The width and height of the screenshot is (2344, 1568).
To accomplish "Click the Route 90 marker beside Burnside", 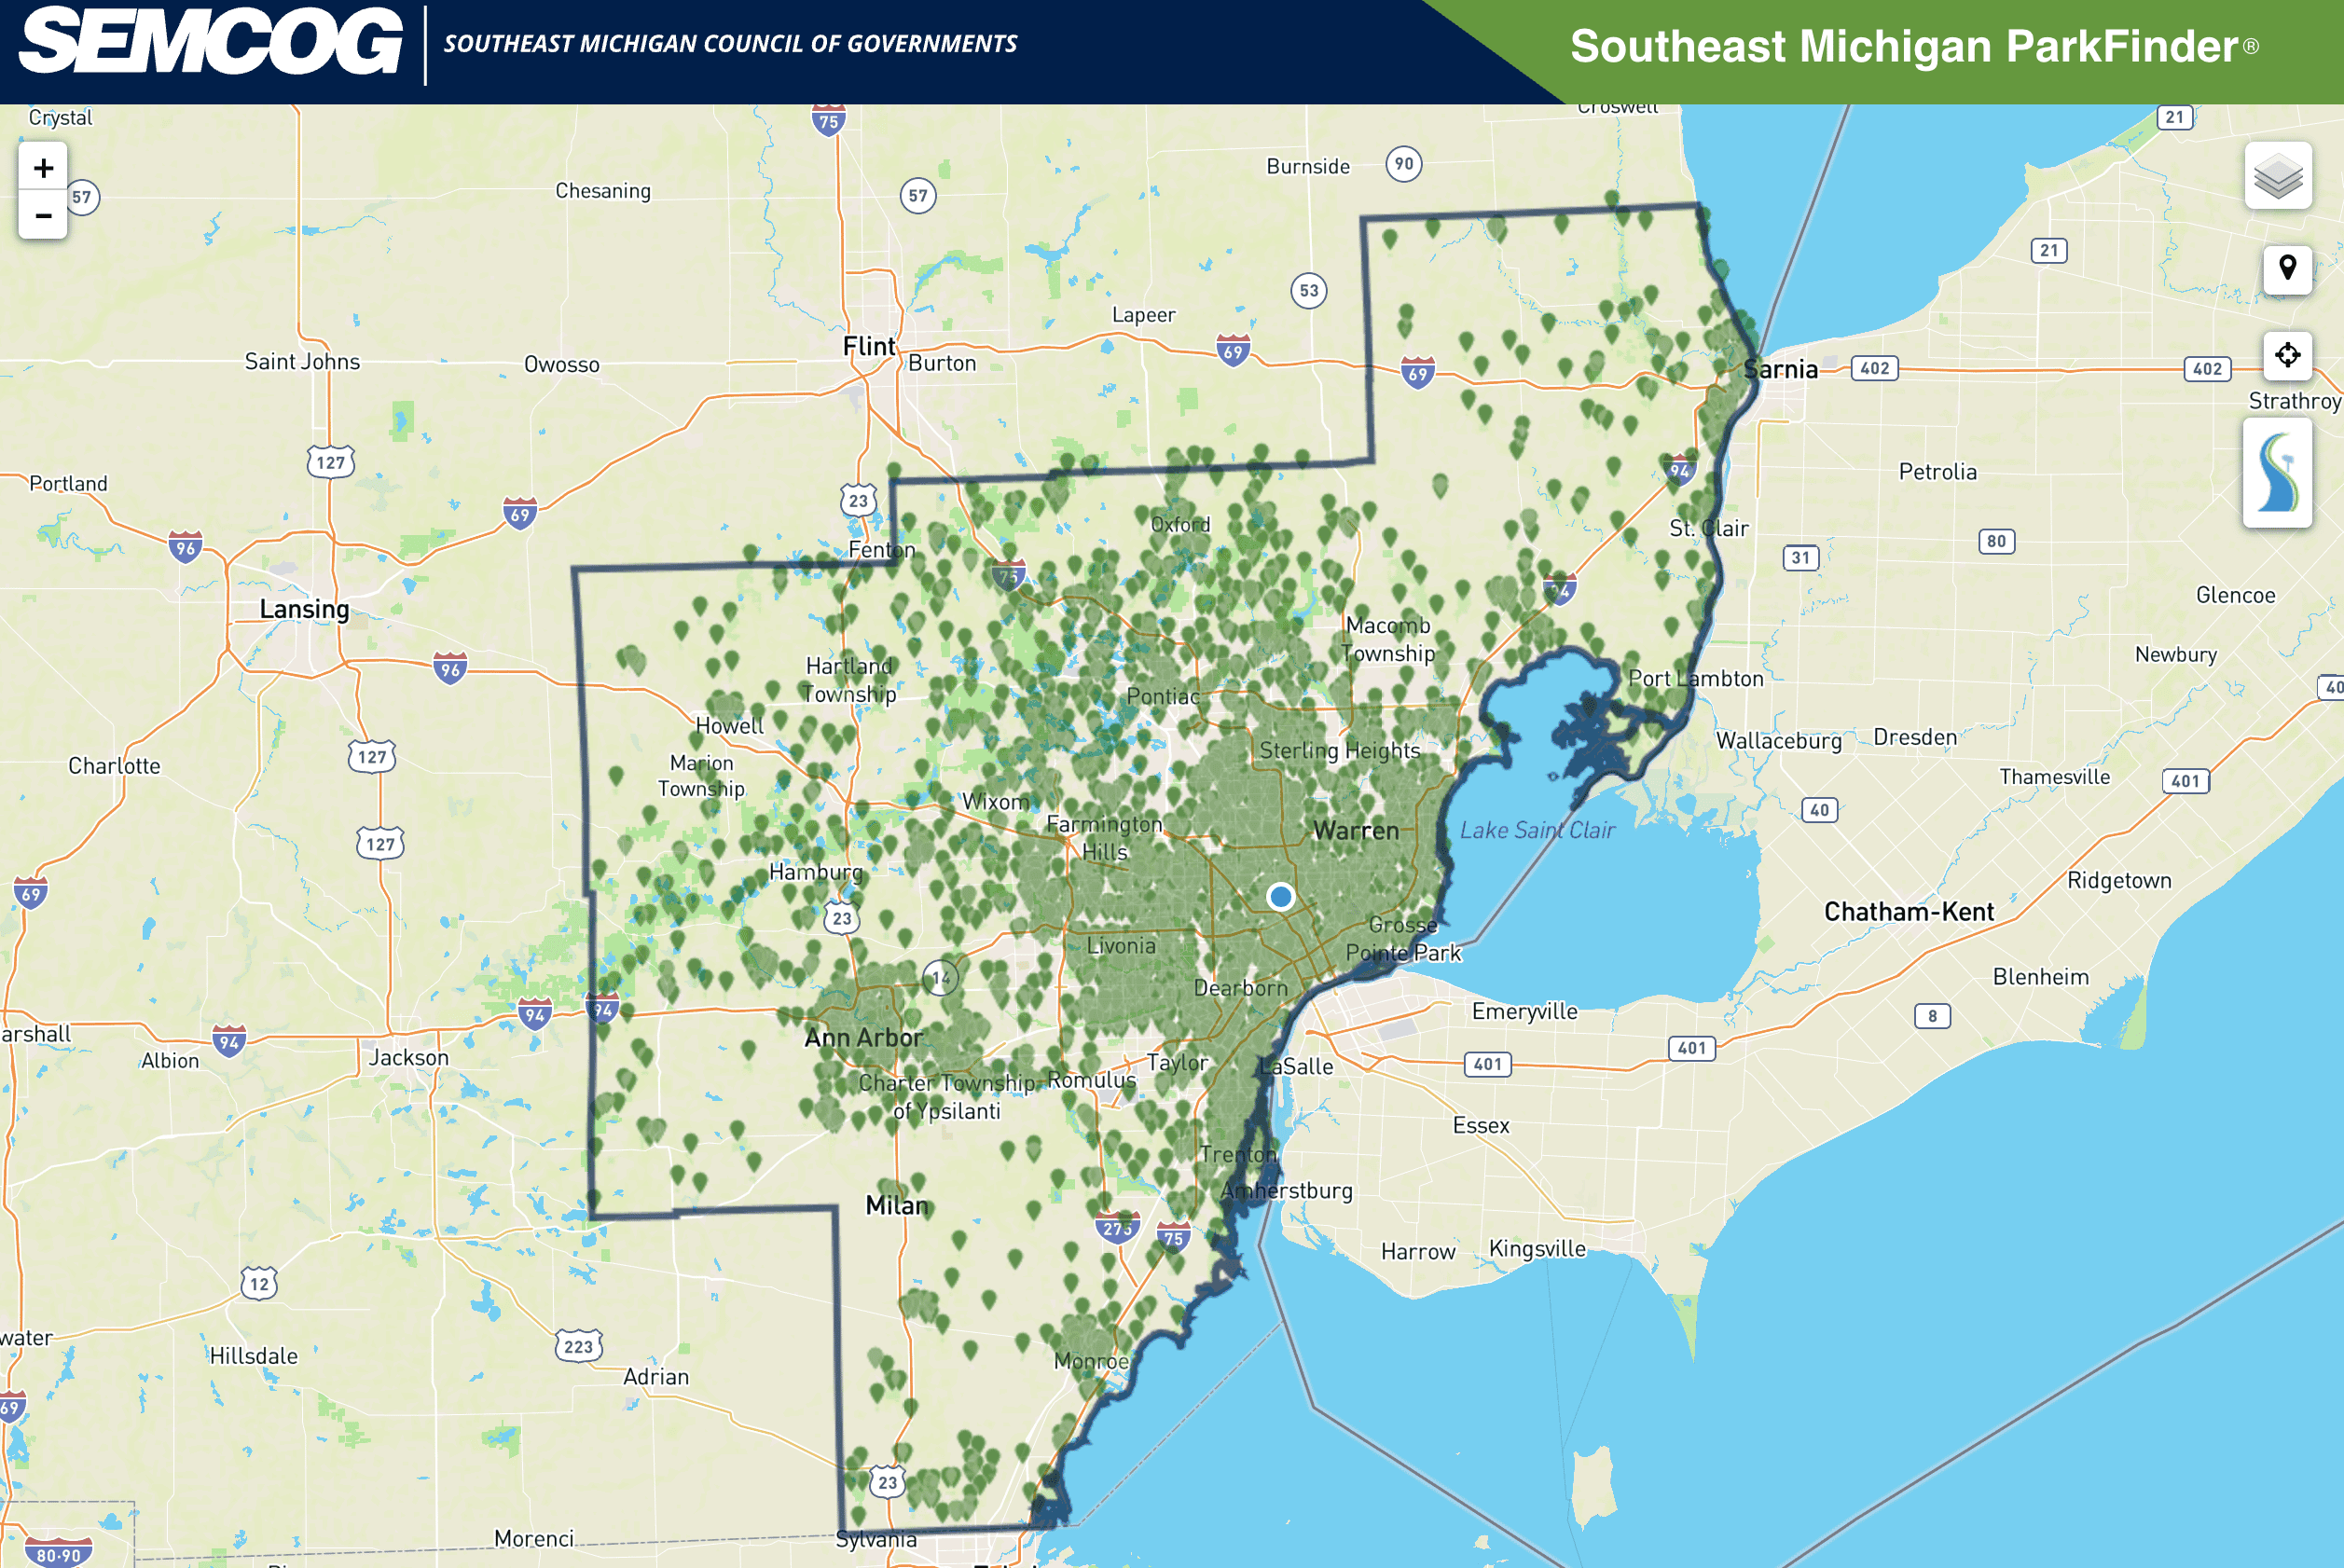I will tap(1403, 164).
